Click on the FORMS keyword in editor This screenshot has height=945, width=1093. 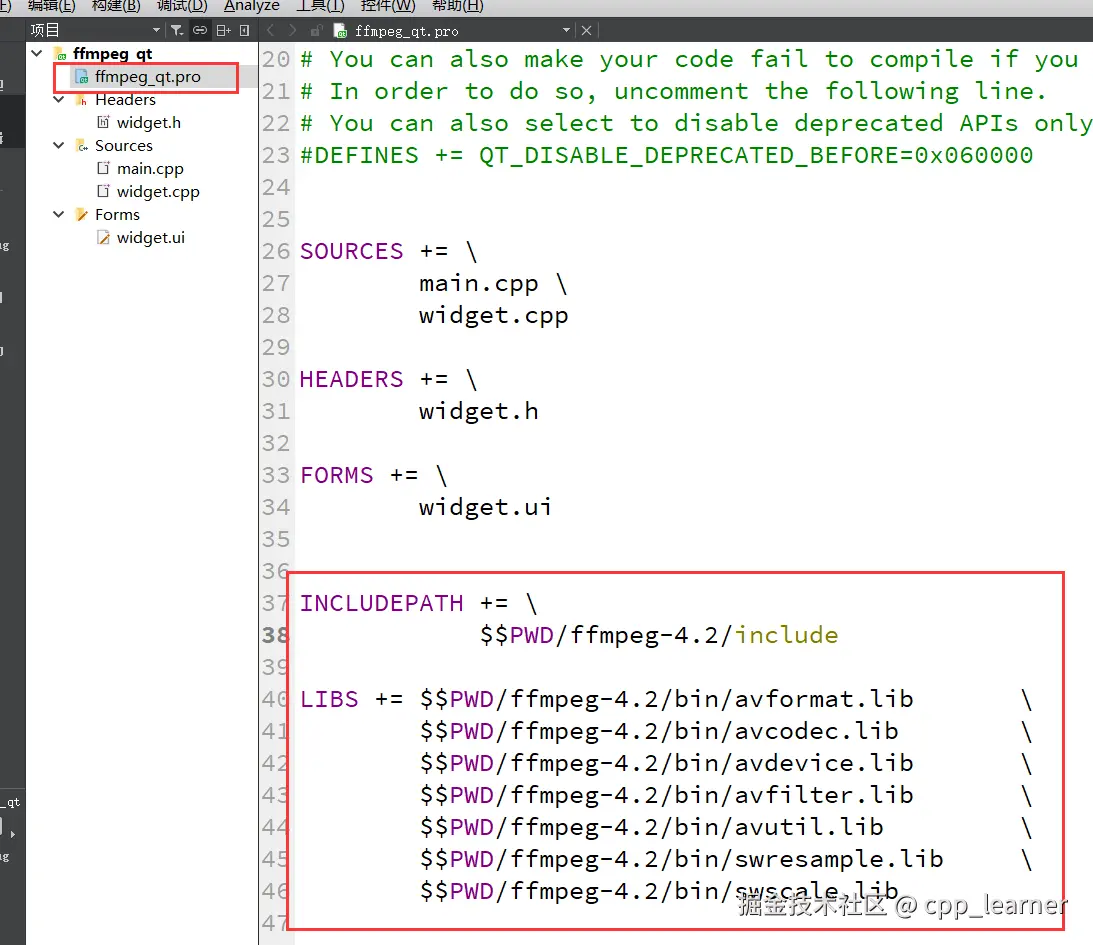click(337, 475)
